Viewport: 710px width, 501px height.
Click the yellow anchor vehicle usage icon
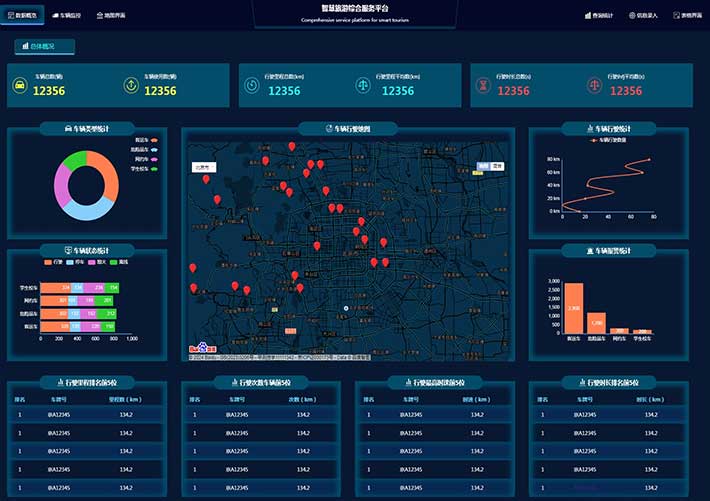(x=130, y=86)
